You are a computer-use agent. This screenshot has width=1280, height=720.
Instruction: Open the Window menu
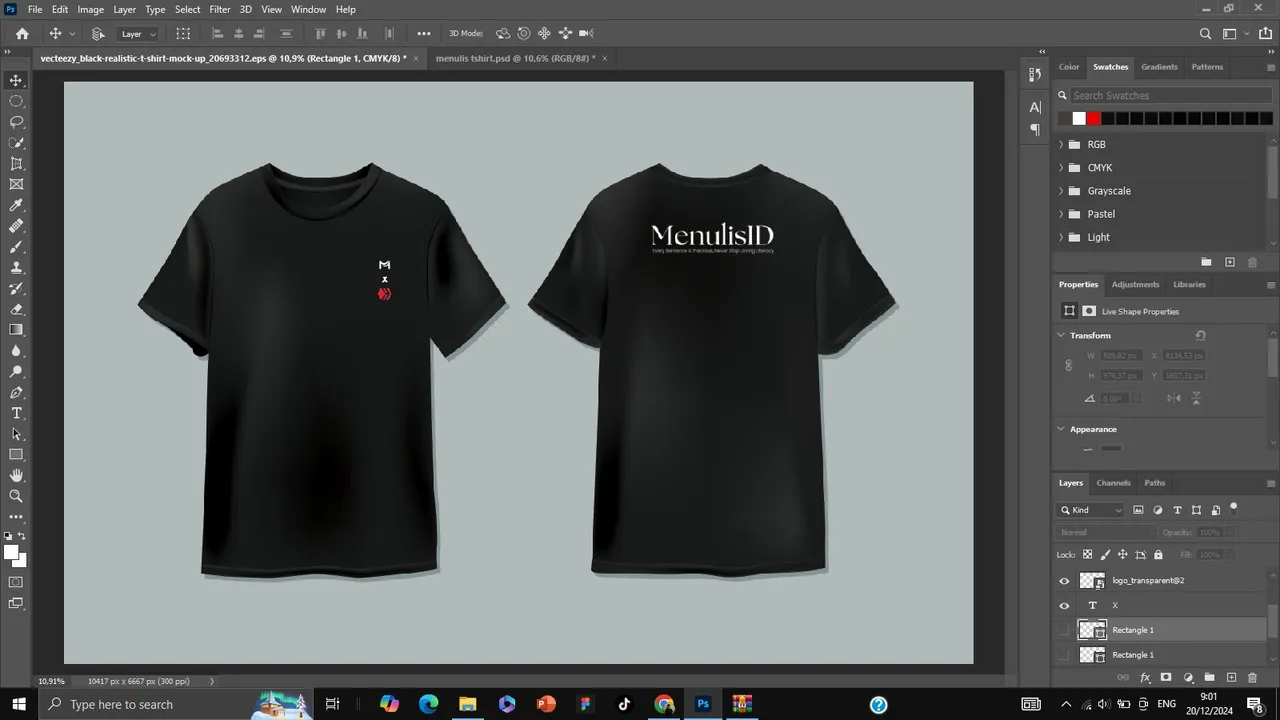(308, 9)
